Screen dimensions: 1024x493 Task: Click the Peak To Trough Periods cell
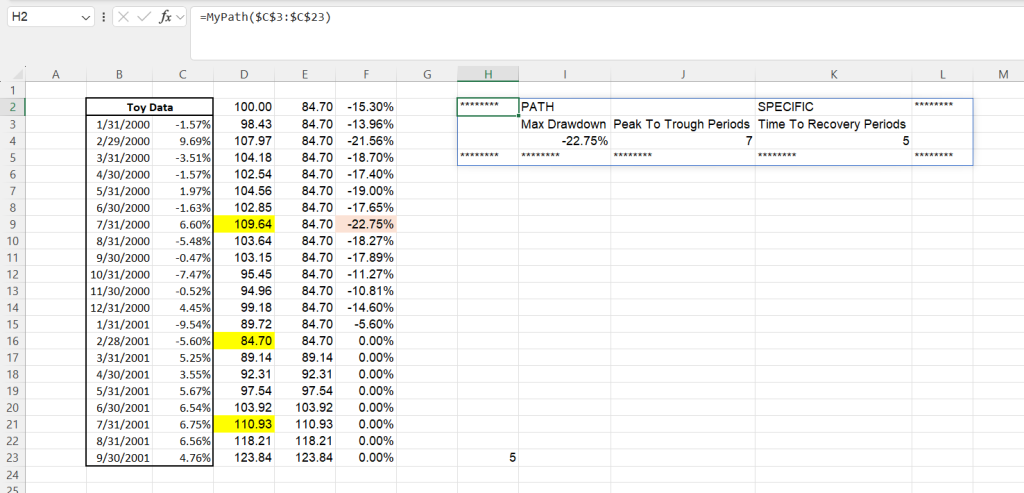(682, 124)
